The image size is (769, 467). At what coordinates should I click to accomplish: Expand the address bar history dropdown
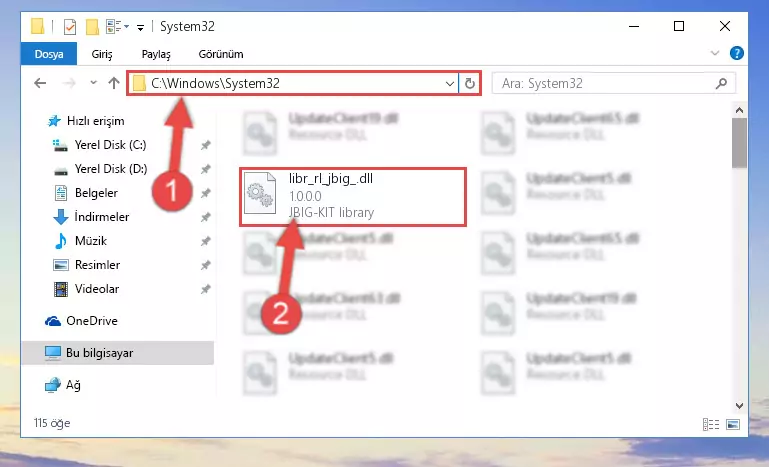[x=449, y=84]
